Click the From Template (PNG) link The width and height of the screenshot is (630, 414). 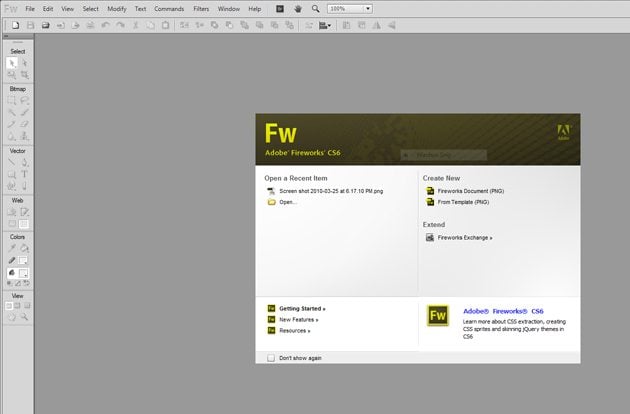click(x=463, y=202)
